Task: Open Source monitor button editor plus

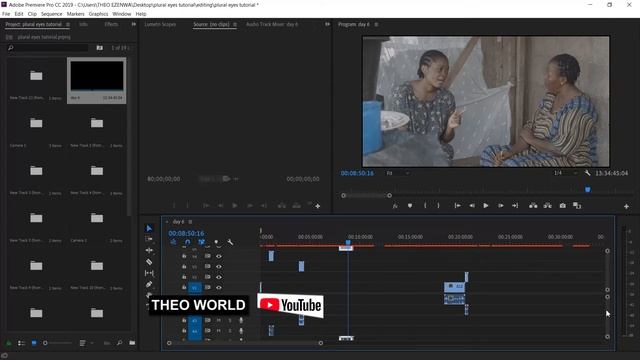Action: tap(318, 207)
